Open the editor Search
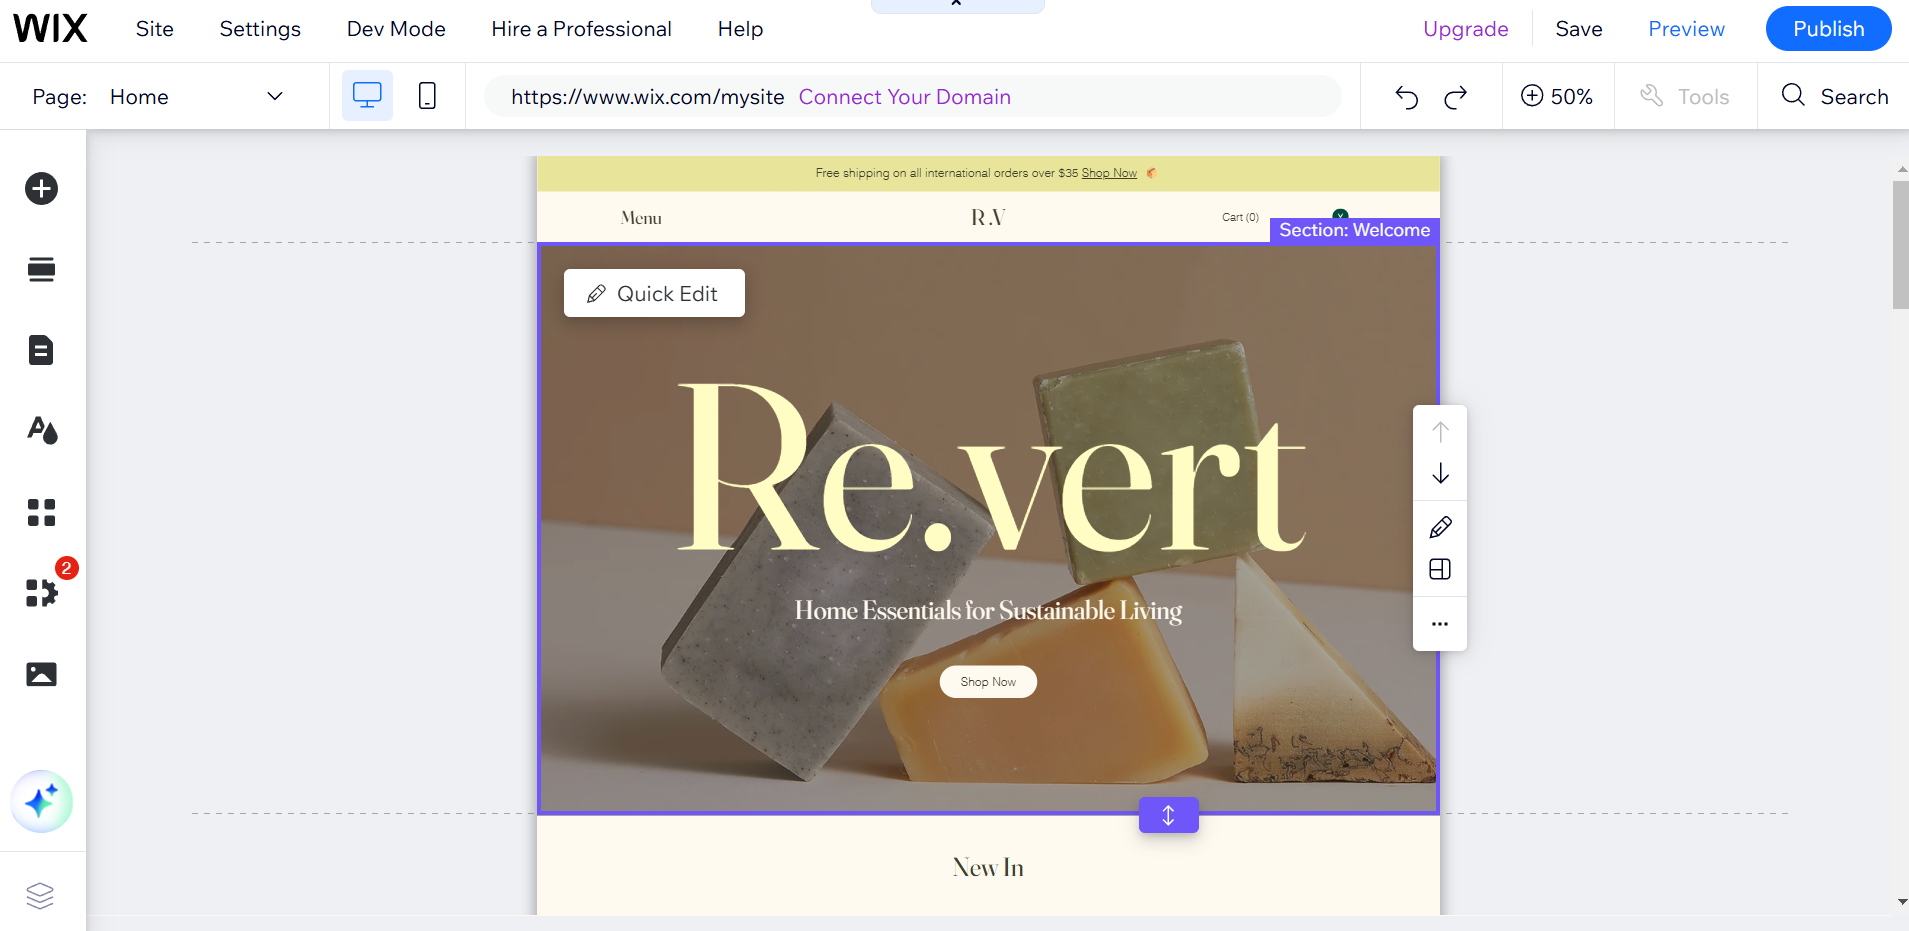Viewport: 1909px width, 931px height. (1835, 97)
